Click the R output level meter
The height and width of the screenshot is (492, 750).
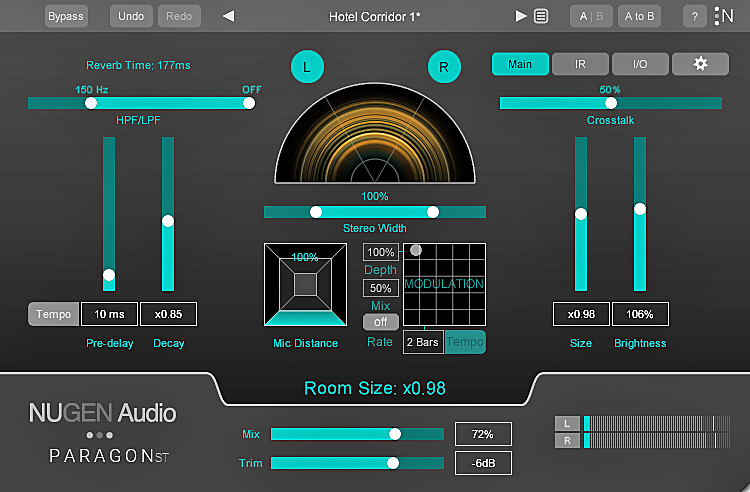[x=657, y=440]
